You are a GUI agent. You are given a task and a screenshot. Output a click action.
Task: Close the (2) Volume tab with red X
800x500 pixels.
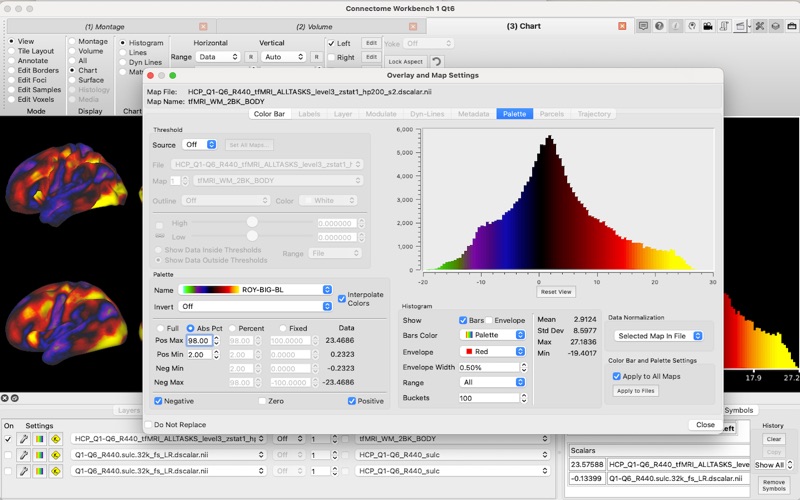pyautogui.click(x=413, y=27)
